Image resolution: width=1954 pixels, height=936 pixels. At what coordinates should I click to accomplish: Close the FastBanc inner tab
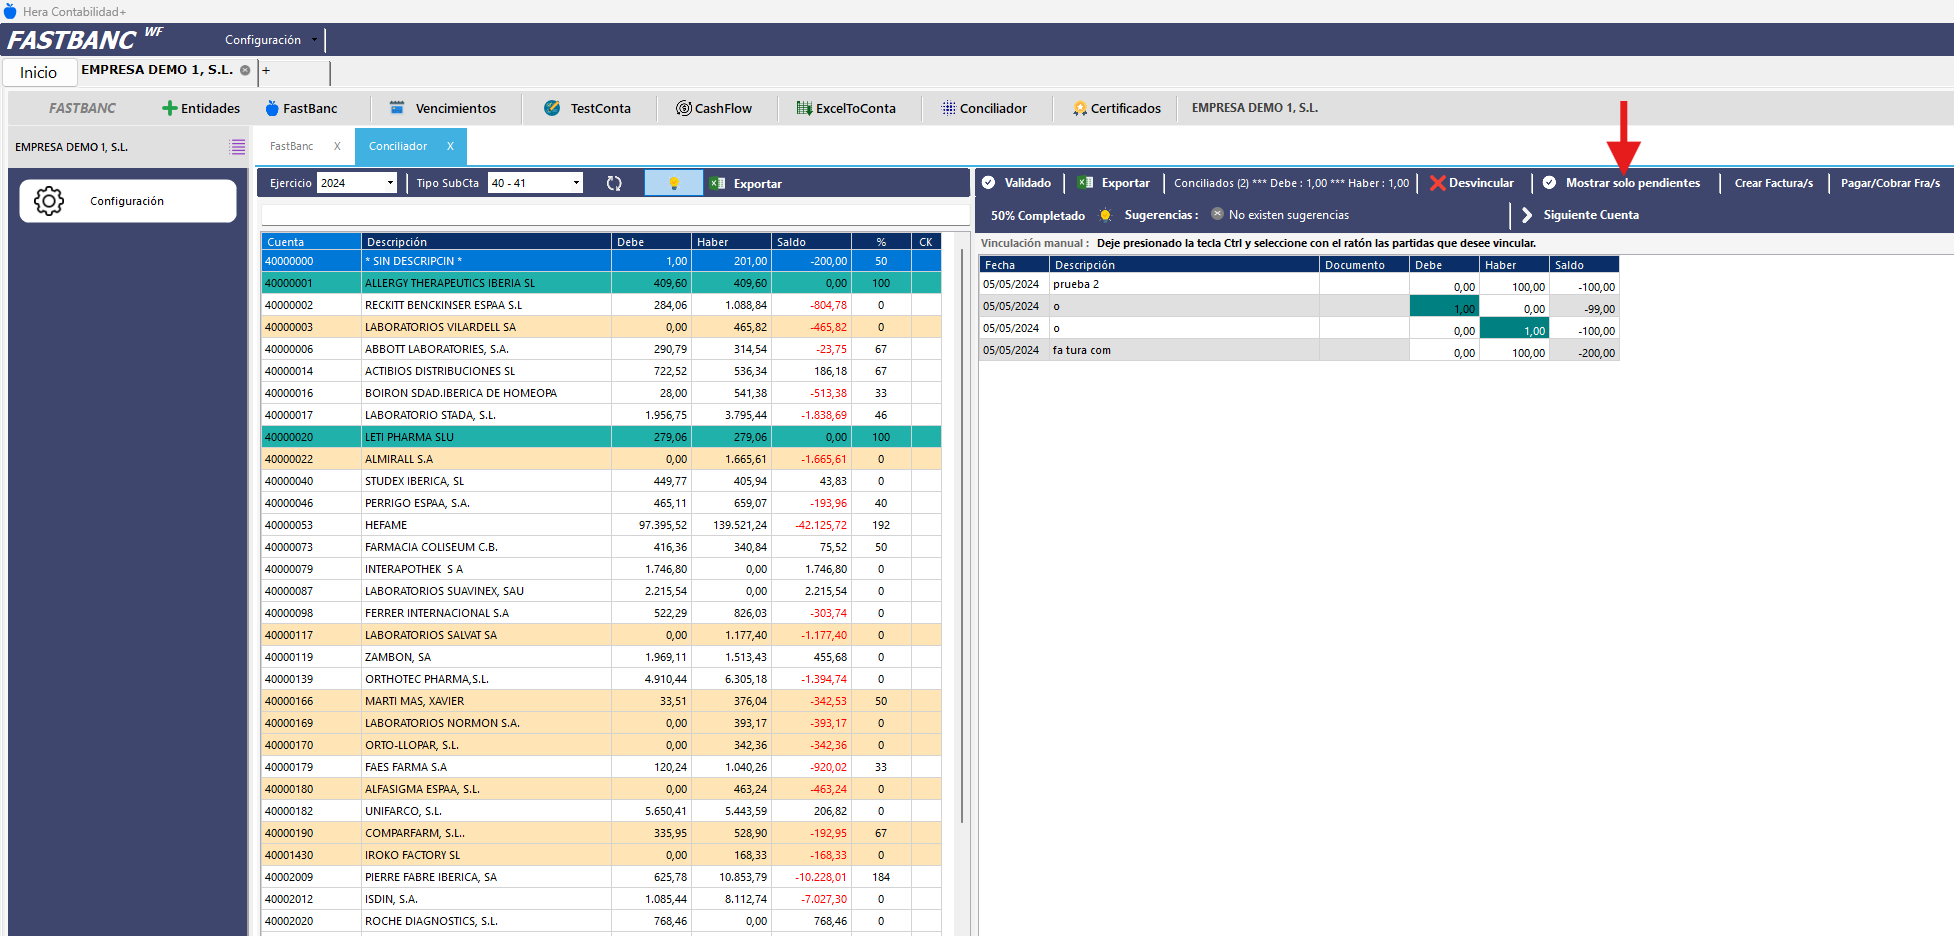(337, 146)
